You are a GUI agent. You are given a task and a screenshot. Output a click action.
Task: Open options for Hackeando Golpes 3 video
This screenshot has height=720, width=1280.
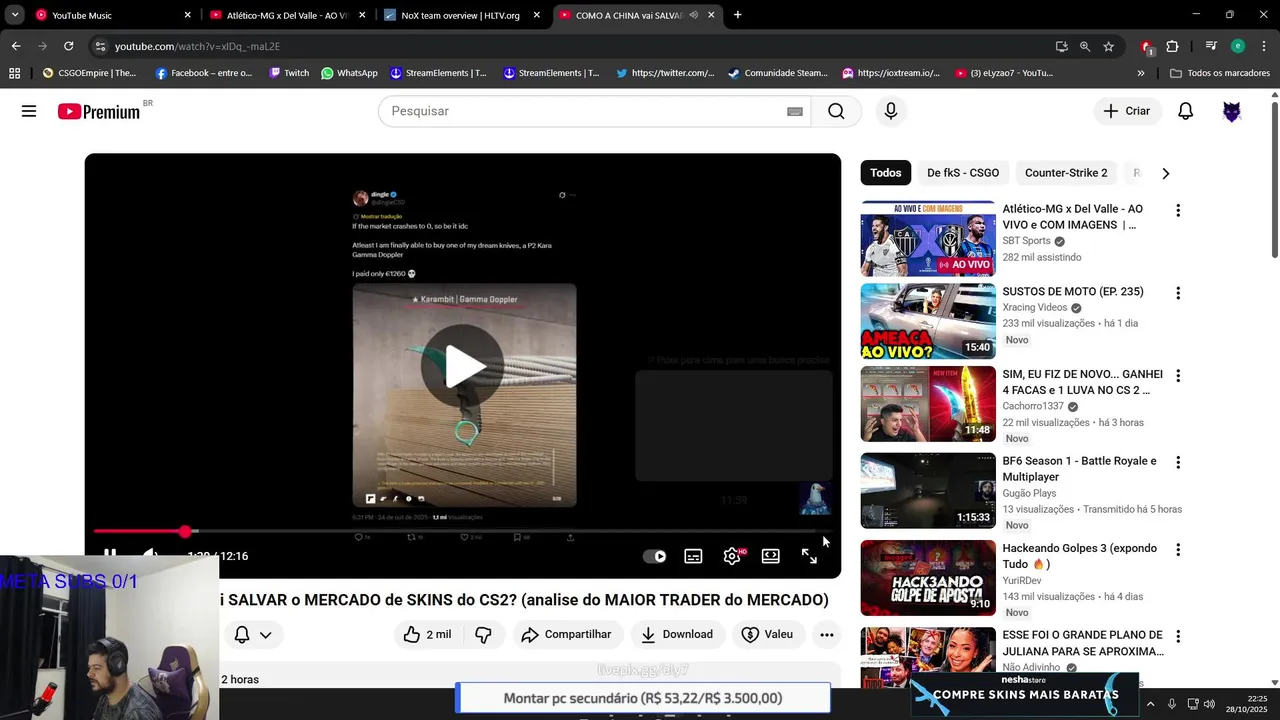pos(1178,549)
